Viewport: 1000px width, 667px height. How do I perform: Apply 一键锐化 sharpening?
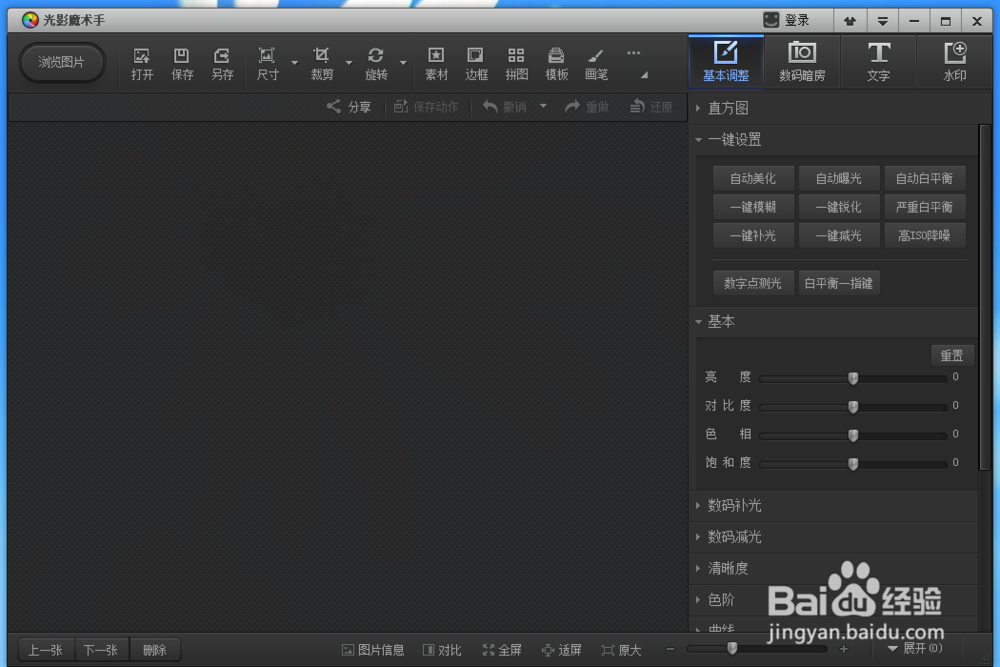pyautogui.click(x=839, y=207)
